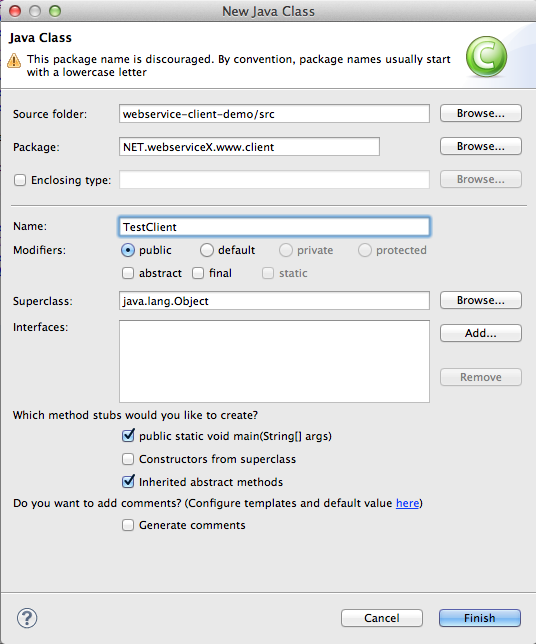Uncheck public static void main stub

[x=128, y=435]
